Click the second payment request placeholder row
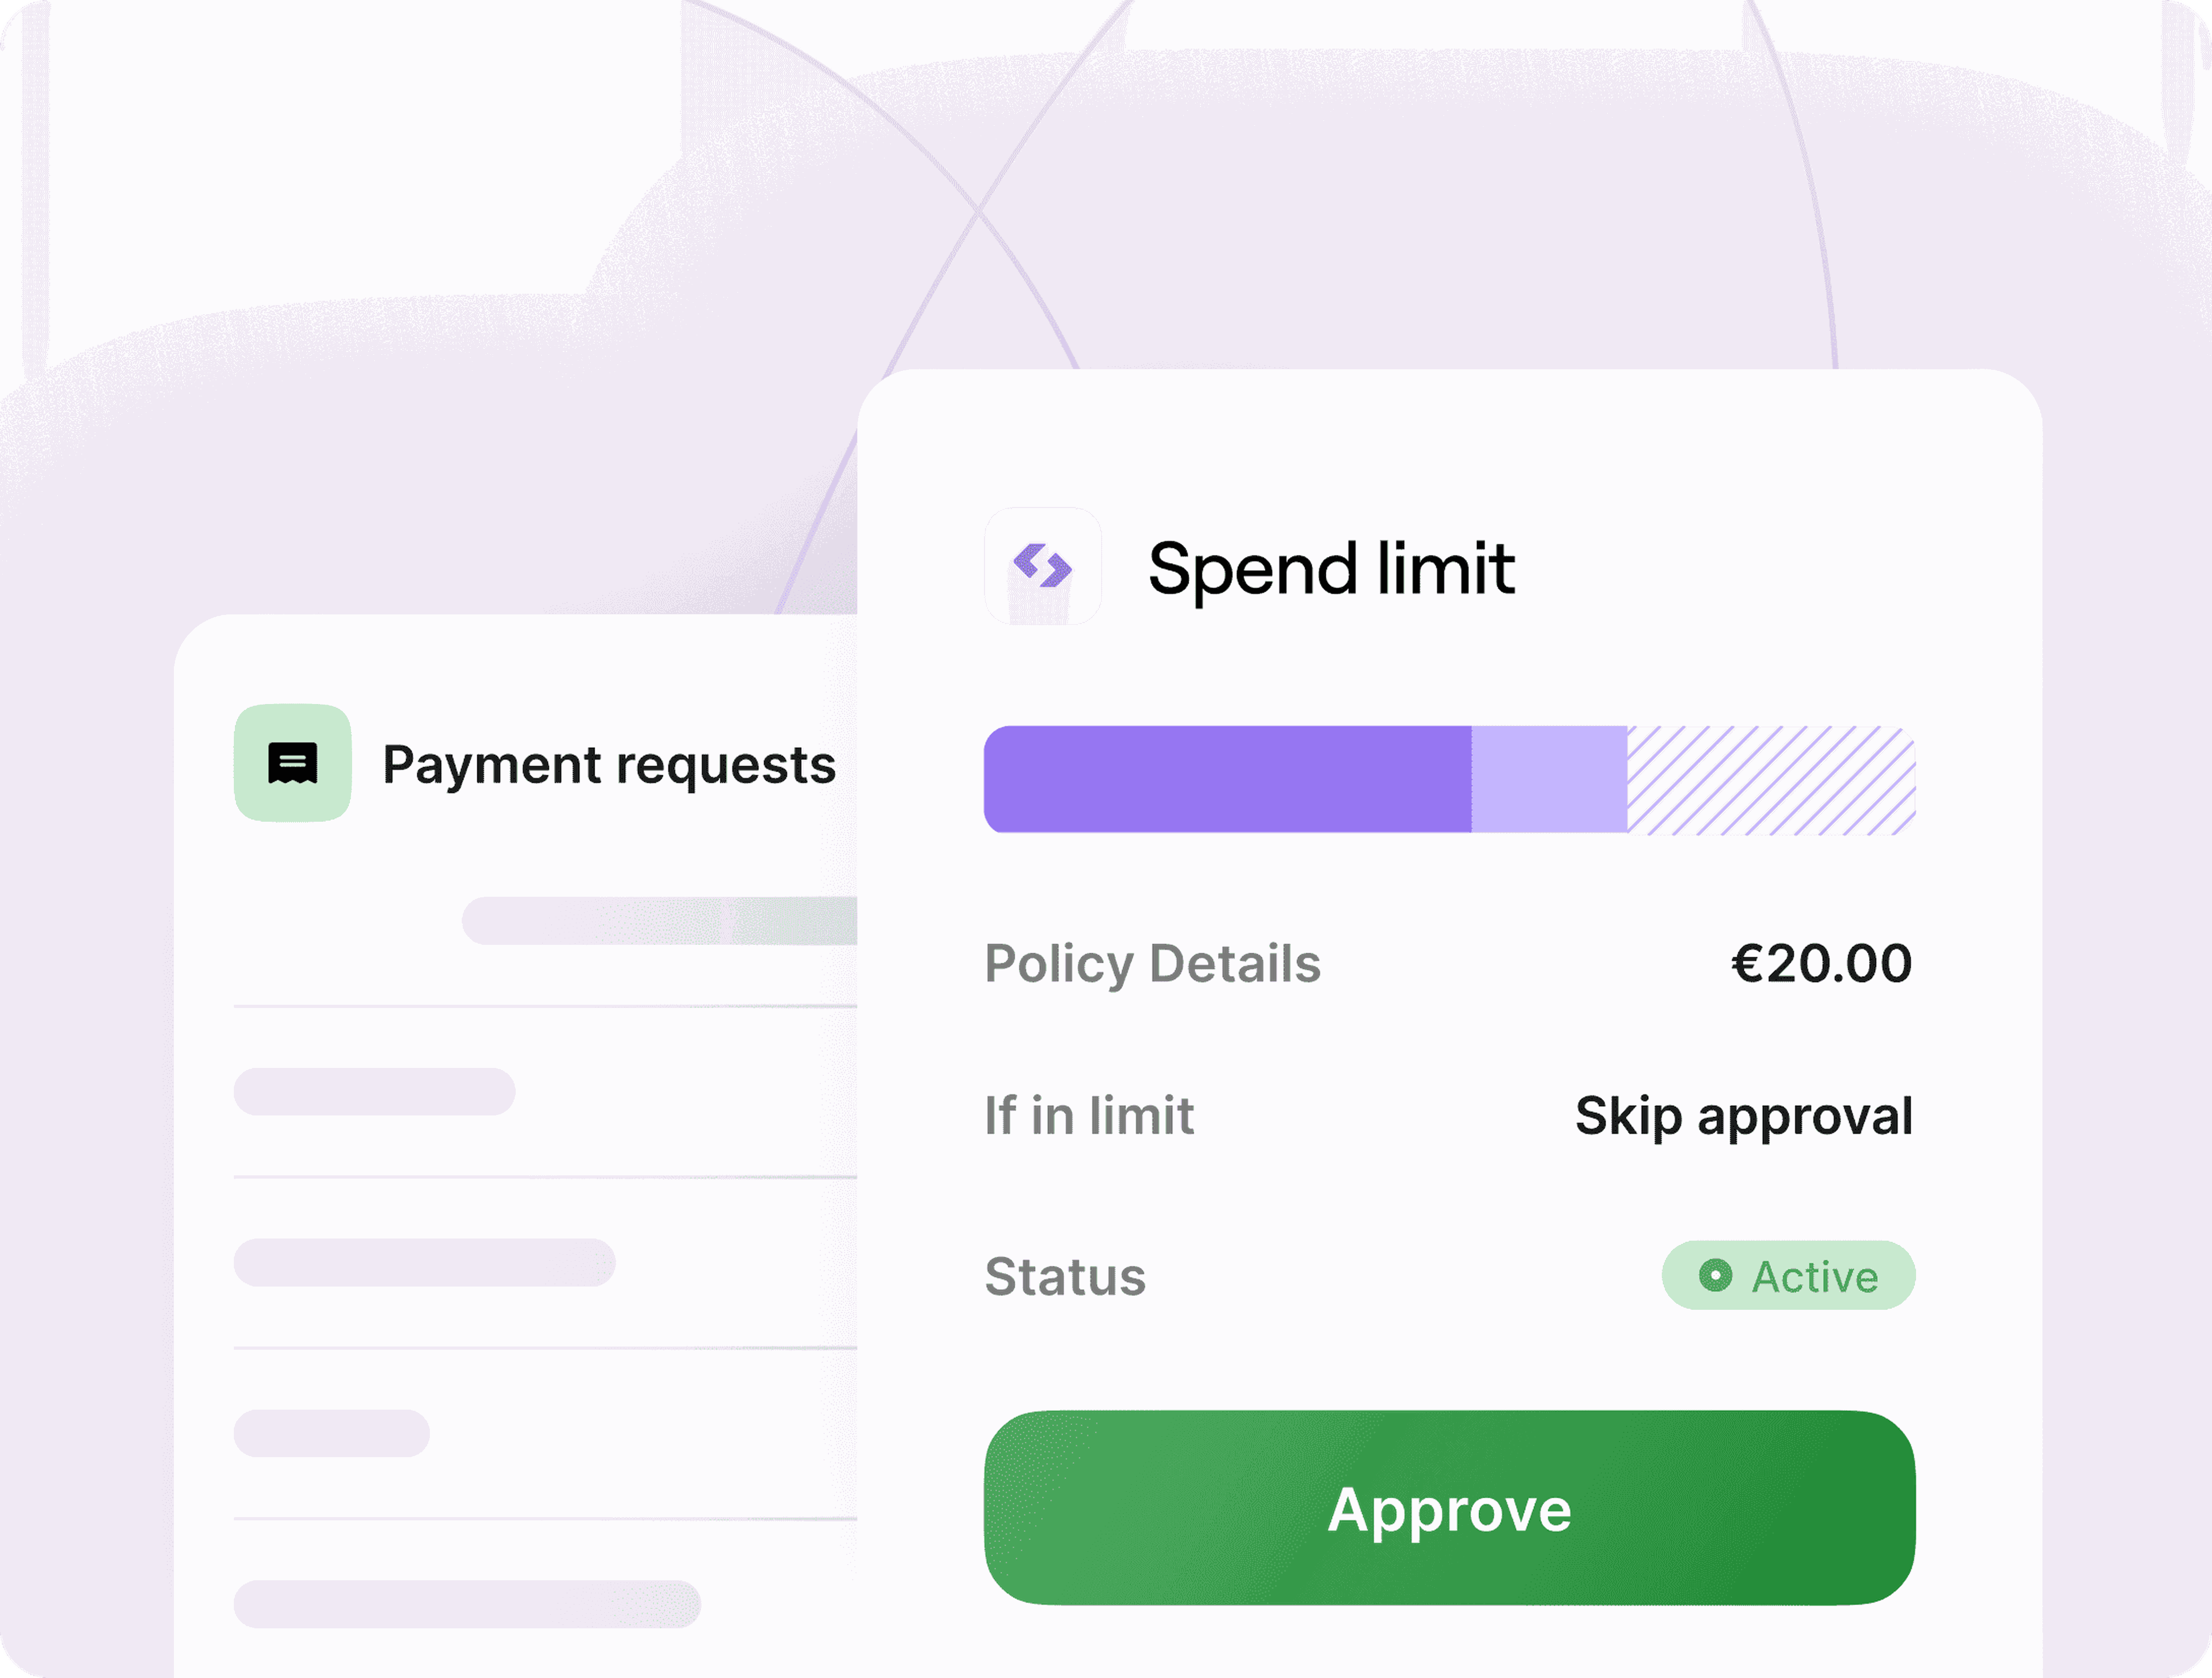The image size is (2212, 1678). tap(425, 1262)
